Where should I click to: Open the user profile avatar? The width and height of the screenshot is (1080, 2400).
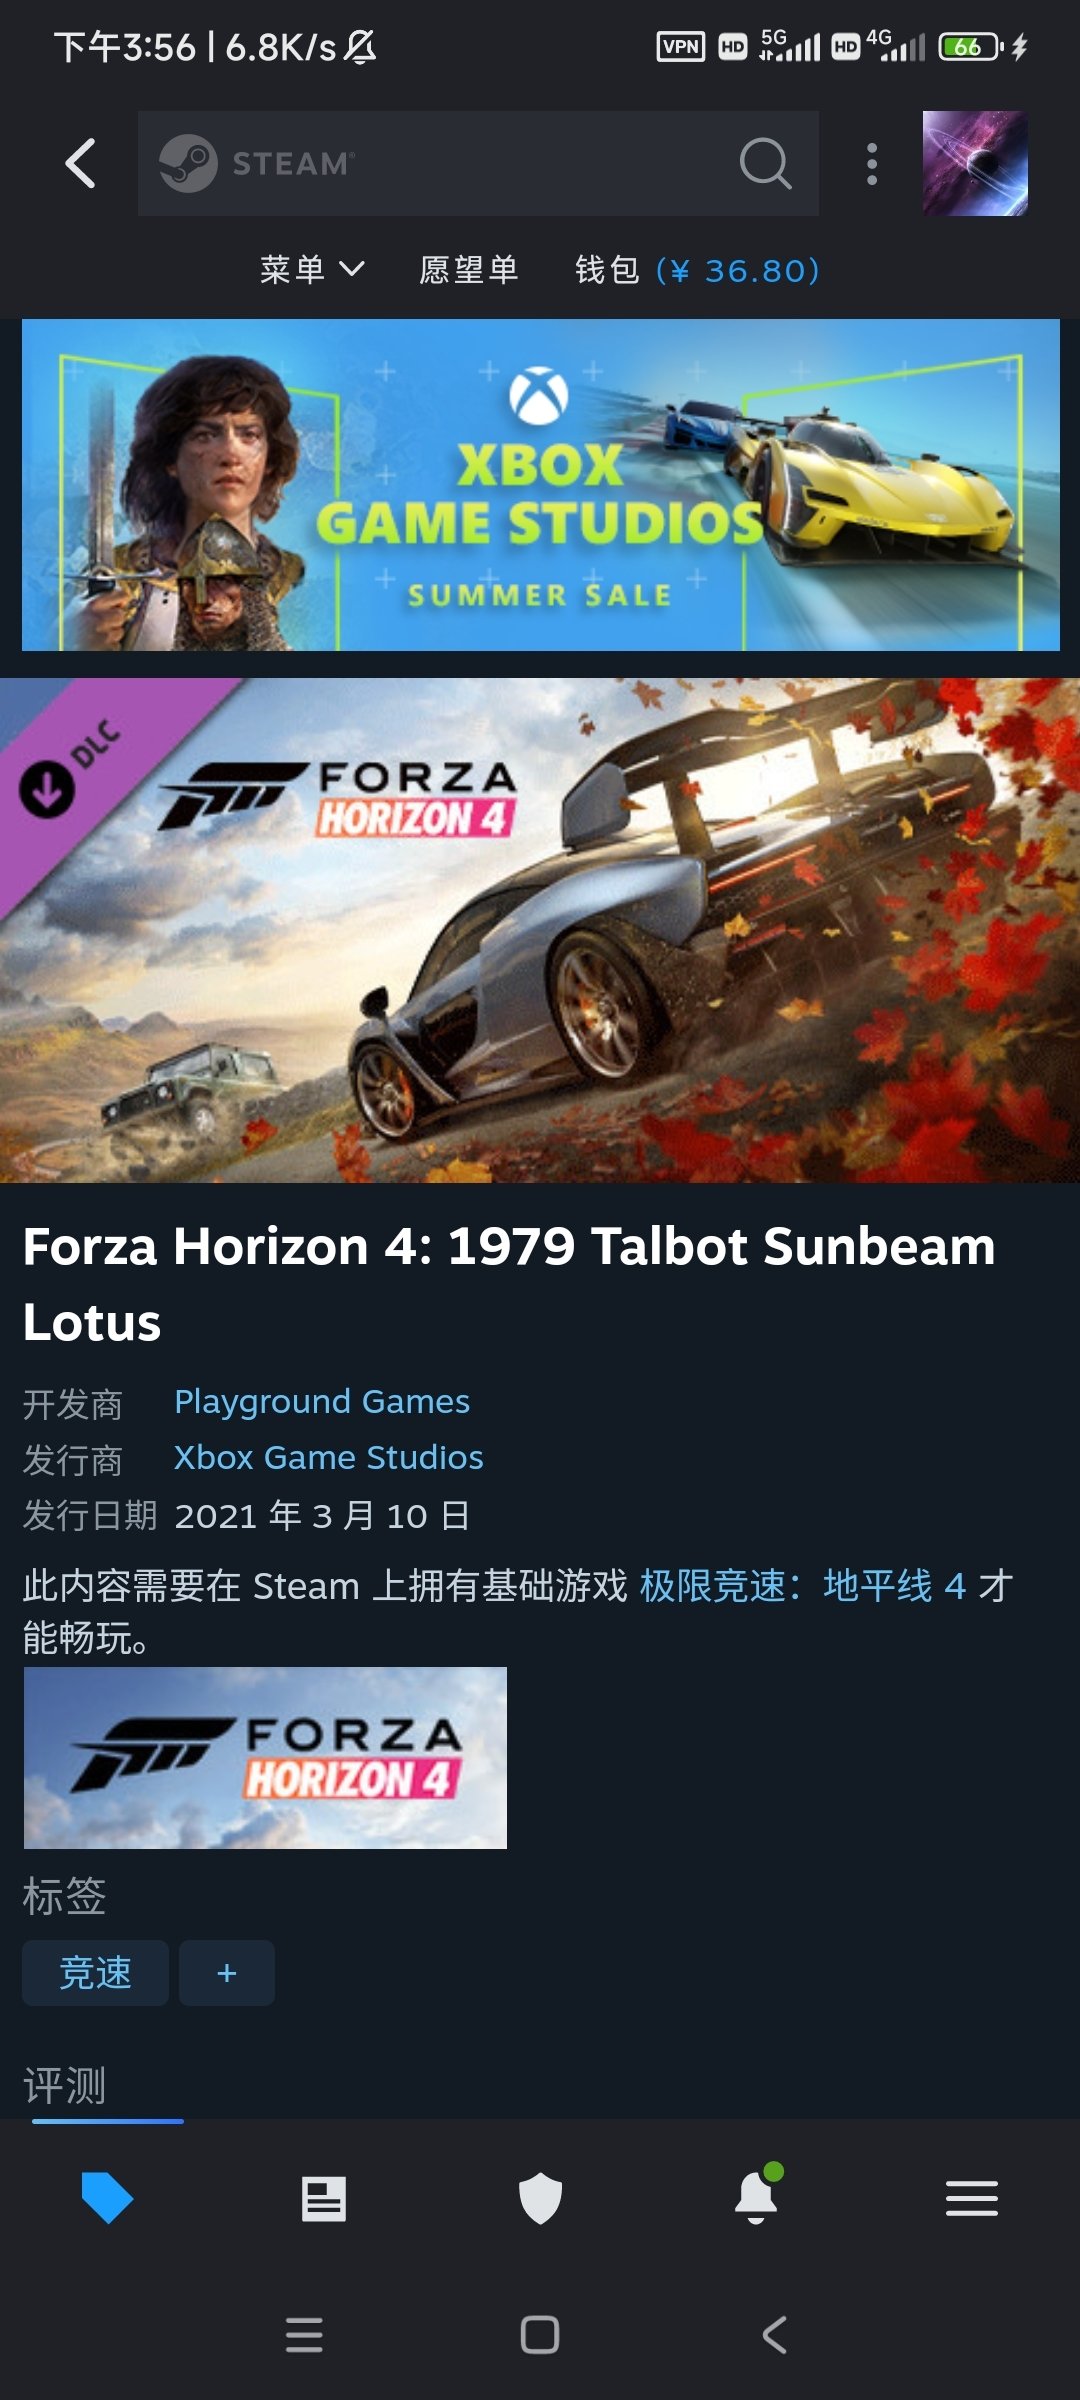click(975, 163)
